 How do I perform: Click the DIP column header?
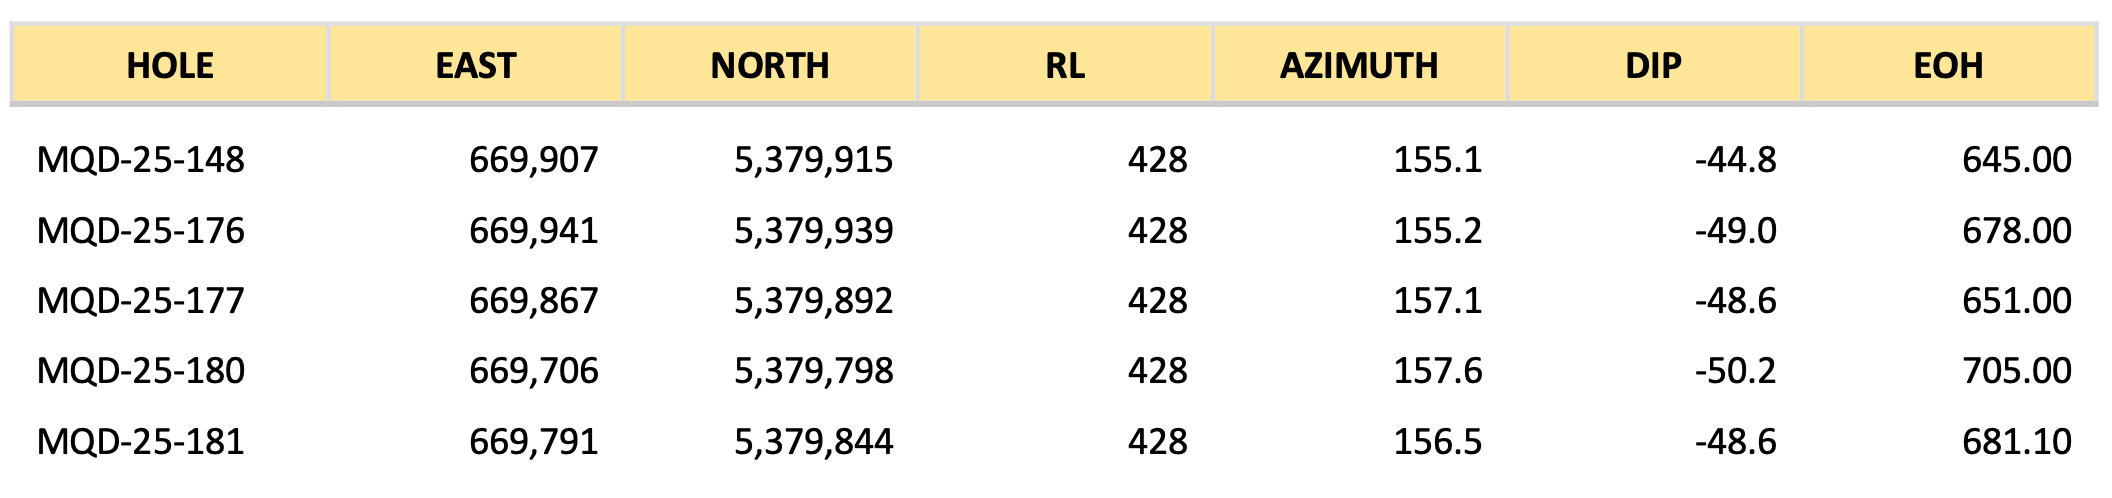point(1653,66)
